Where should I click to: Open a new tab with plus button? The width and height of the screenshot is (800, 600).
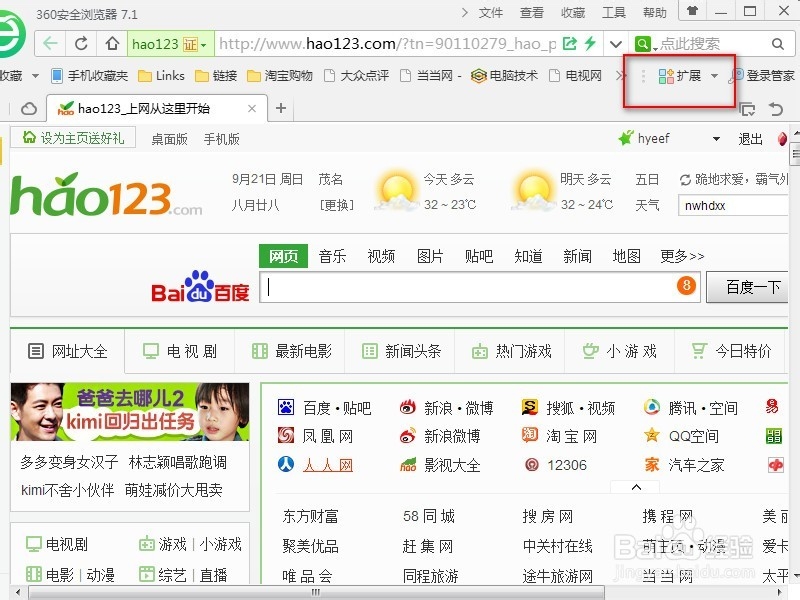[281, 108]
